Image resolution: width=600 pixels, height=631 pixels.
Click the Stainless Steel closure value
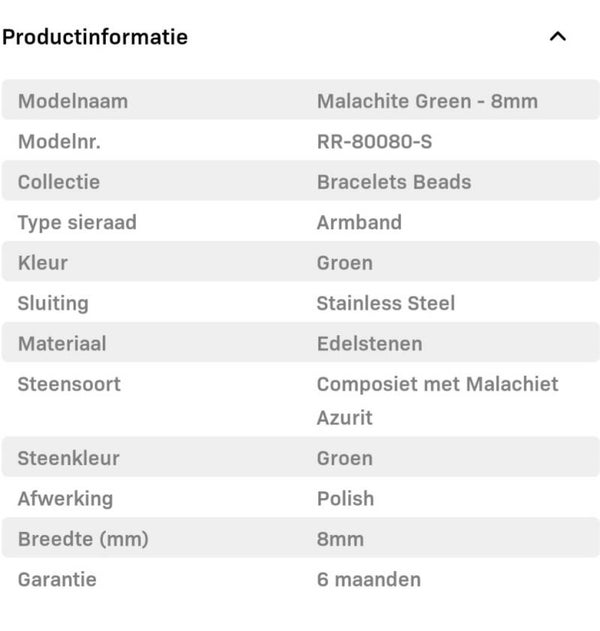[x=385, y=303]
